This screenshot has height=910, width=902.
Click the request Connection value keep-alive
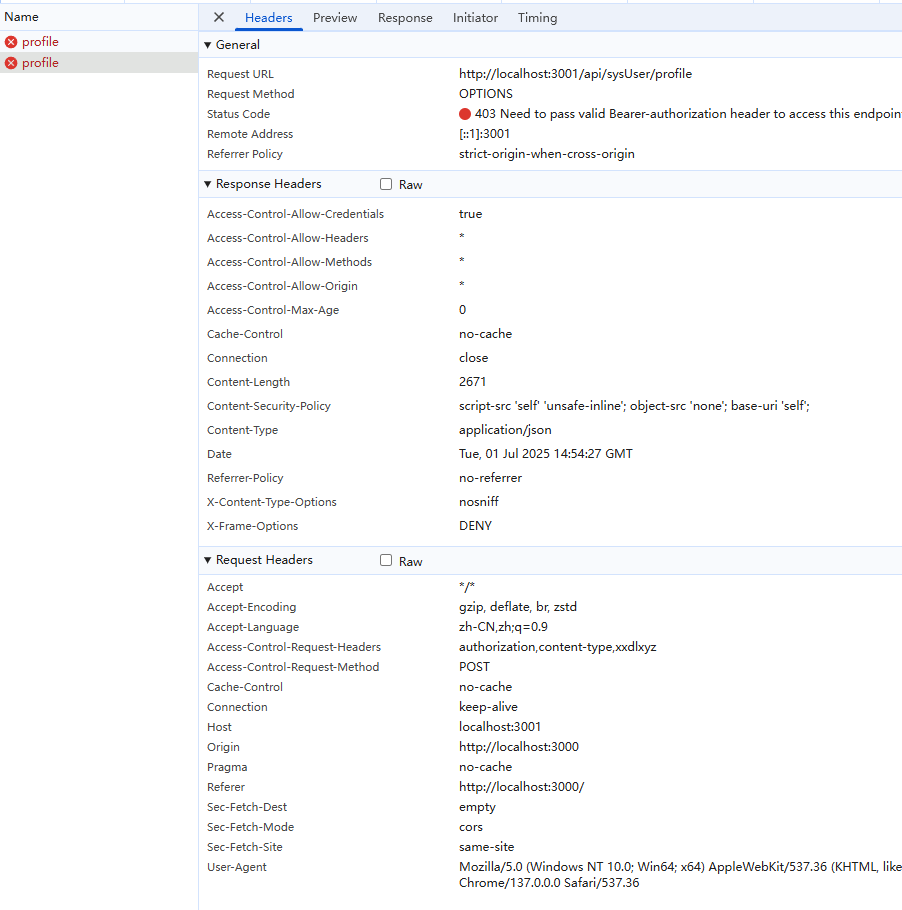point(488,707)
